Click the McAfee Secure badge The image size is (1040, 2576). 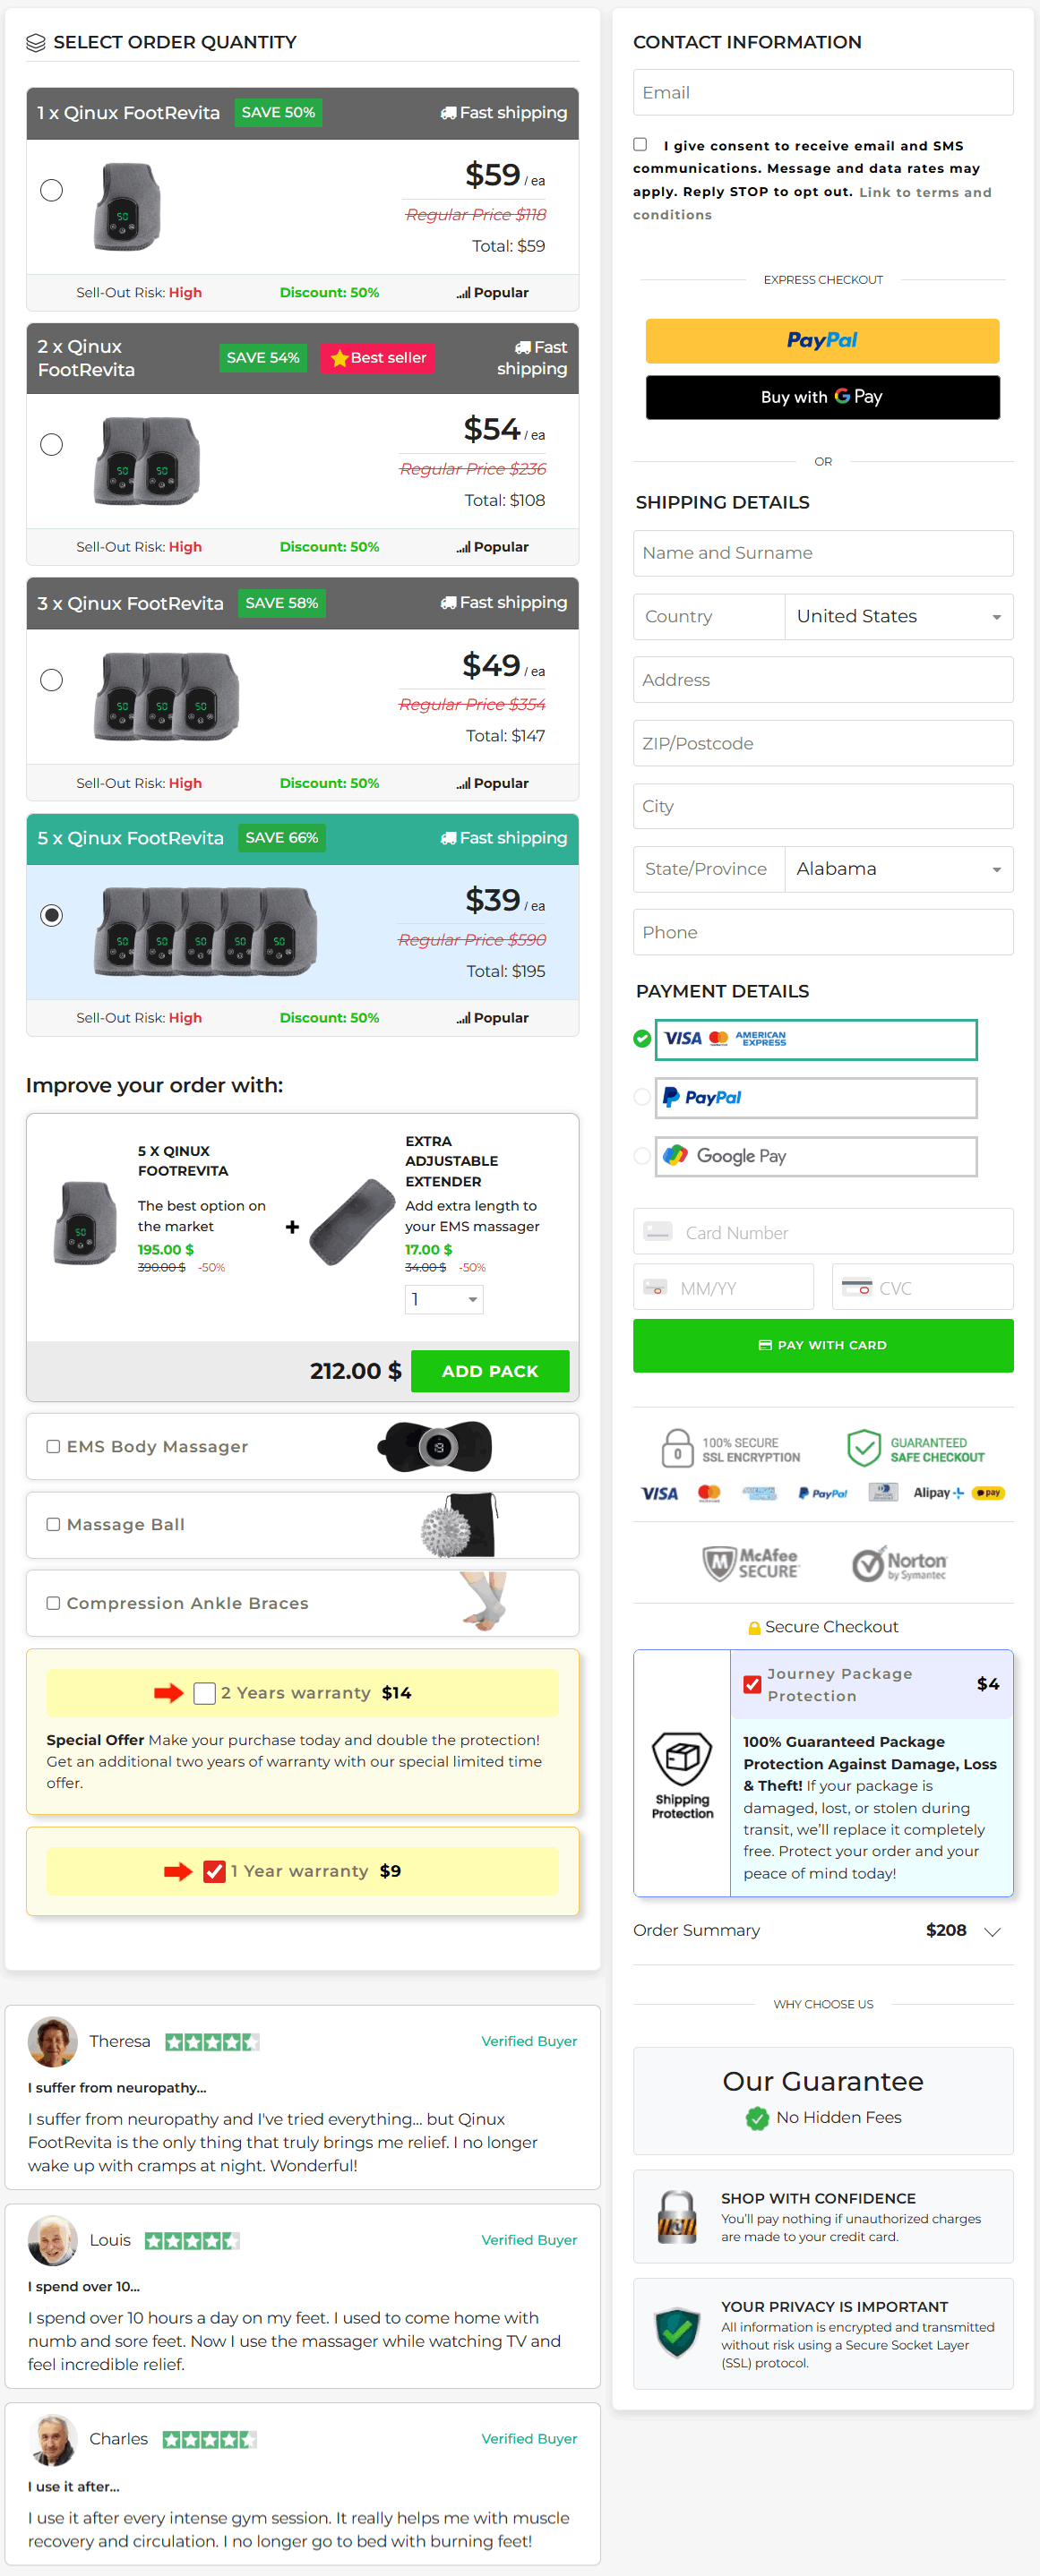coord(753,1563)
